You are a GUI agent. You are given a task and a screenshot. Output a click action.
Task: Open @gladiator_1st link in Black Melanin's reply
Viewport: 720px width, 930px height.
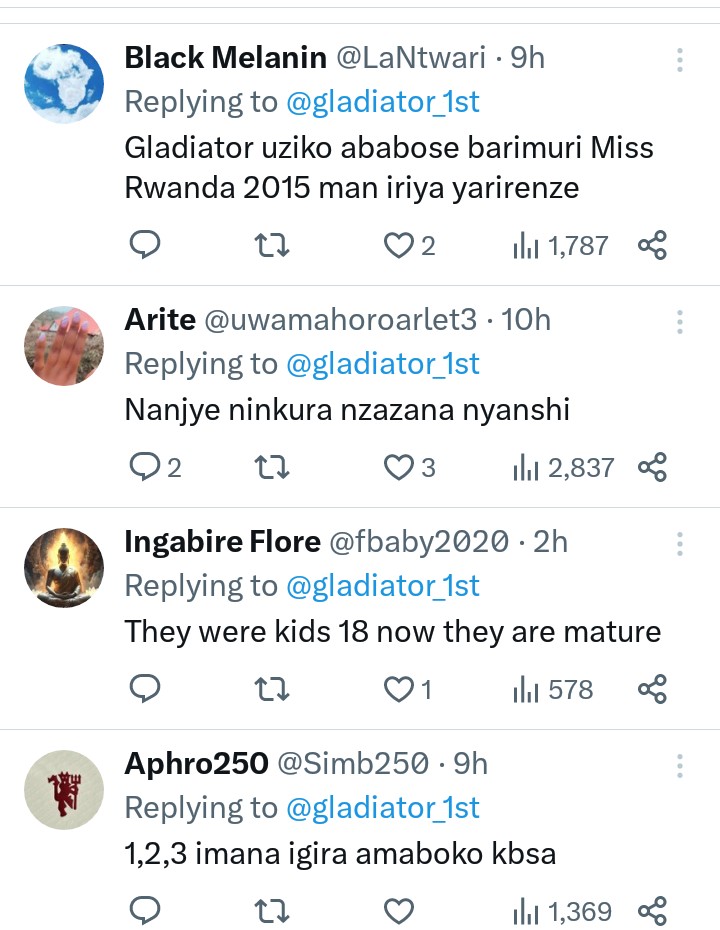pos(383,102)
